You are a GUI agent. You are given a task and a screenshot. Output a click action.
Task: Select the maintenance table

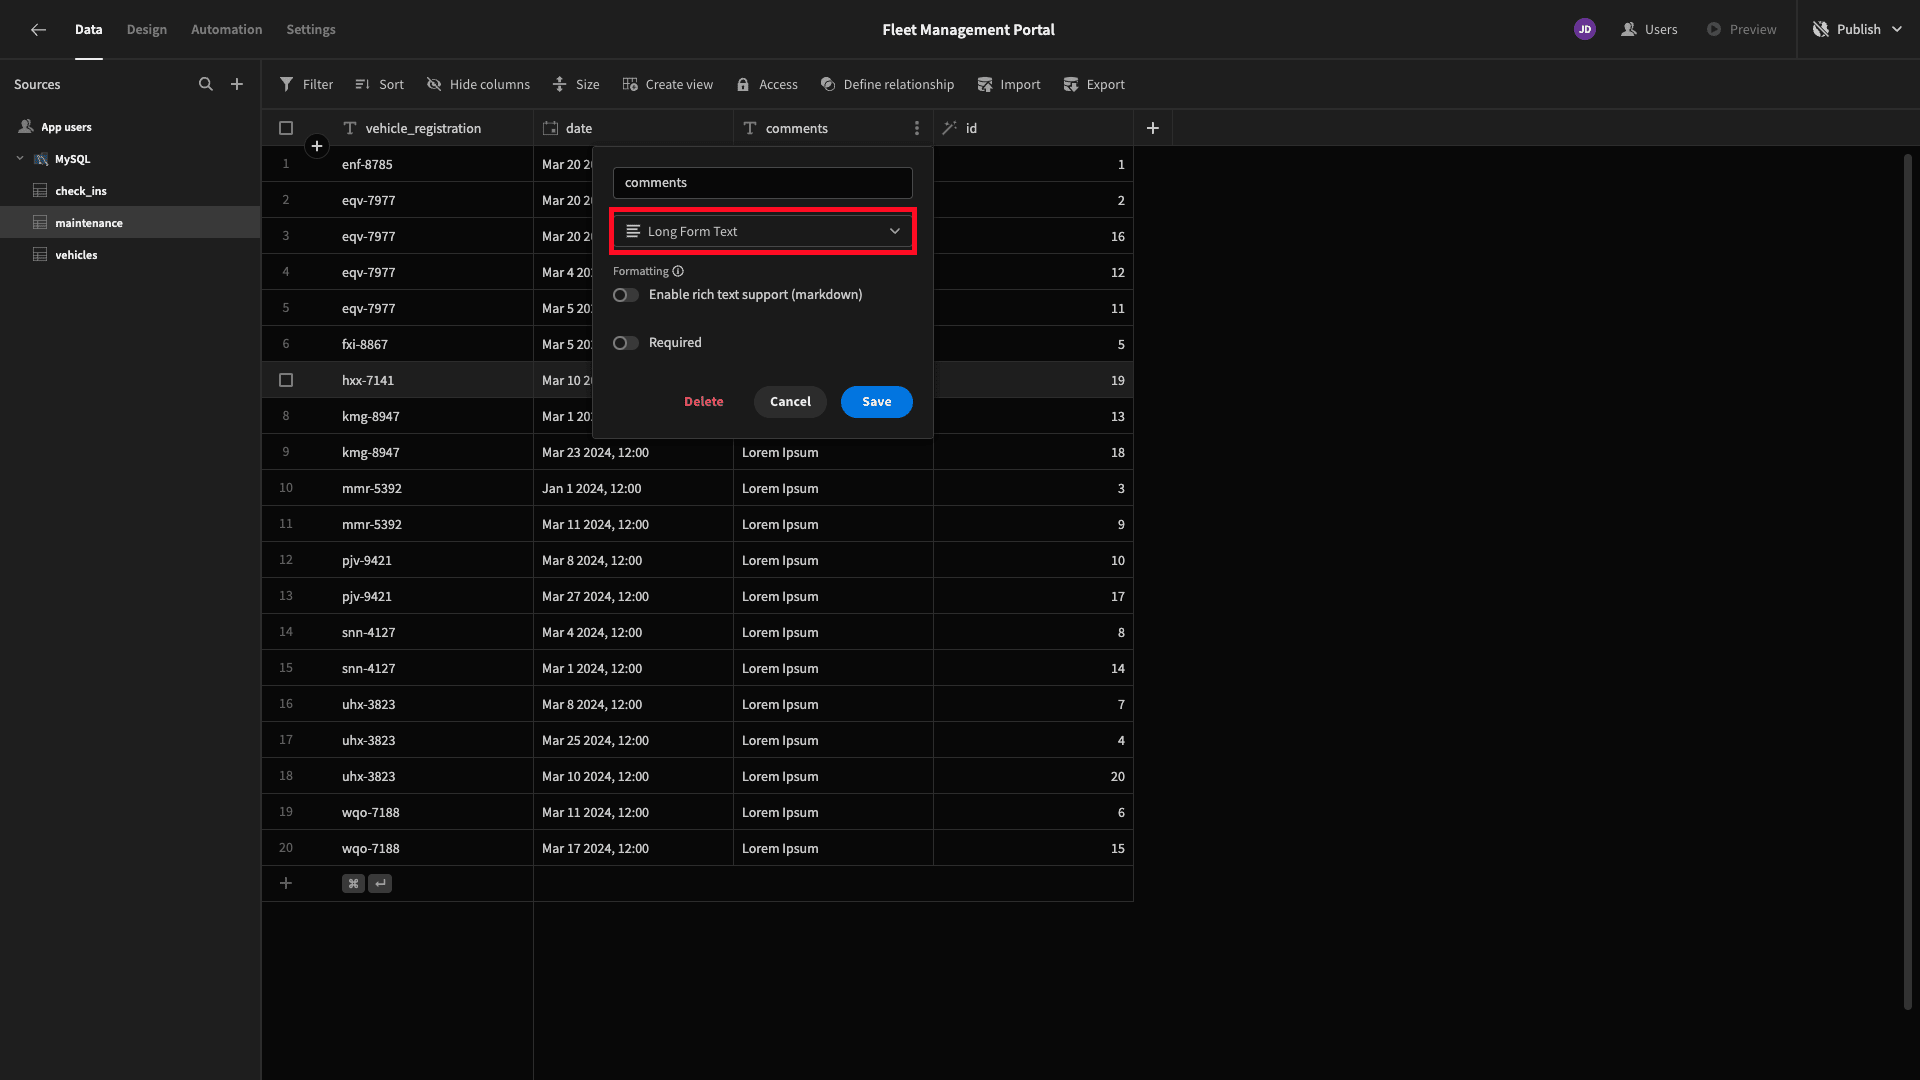coord(130,222)
